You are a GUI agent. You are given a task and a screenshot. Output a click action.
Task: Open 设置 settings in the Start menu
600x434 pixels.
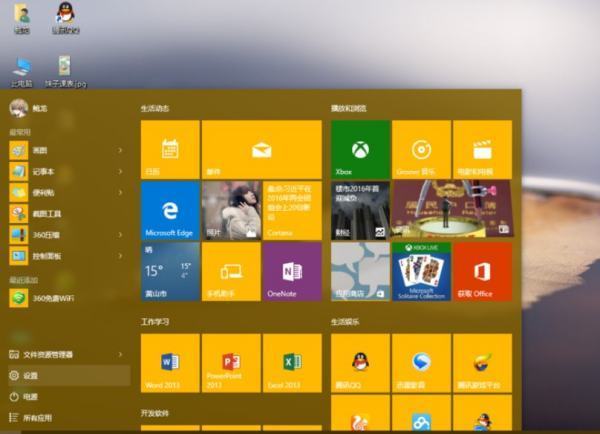tap(69, 375)
